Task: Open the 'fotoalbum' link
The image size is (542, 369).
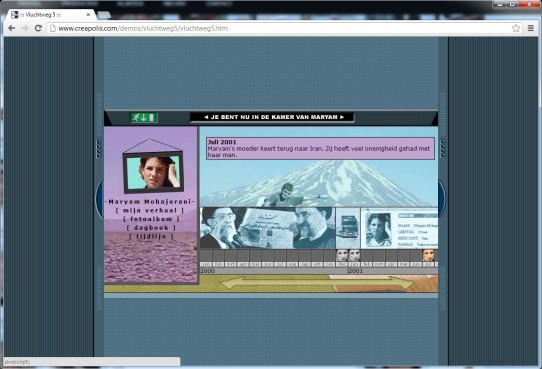Action: coord(151,219)
